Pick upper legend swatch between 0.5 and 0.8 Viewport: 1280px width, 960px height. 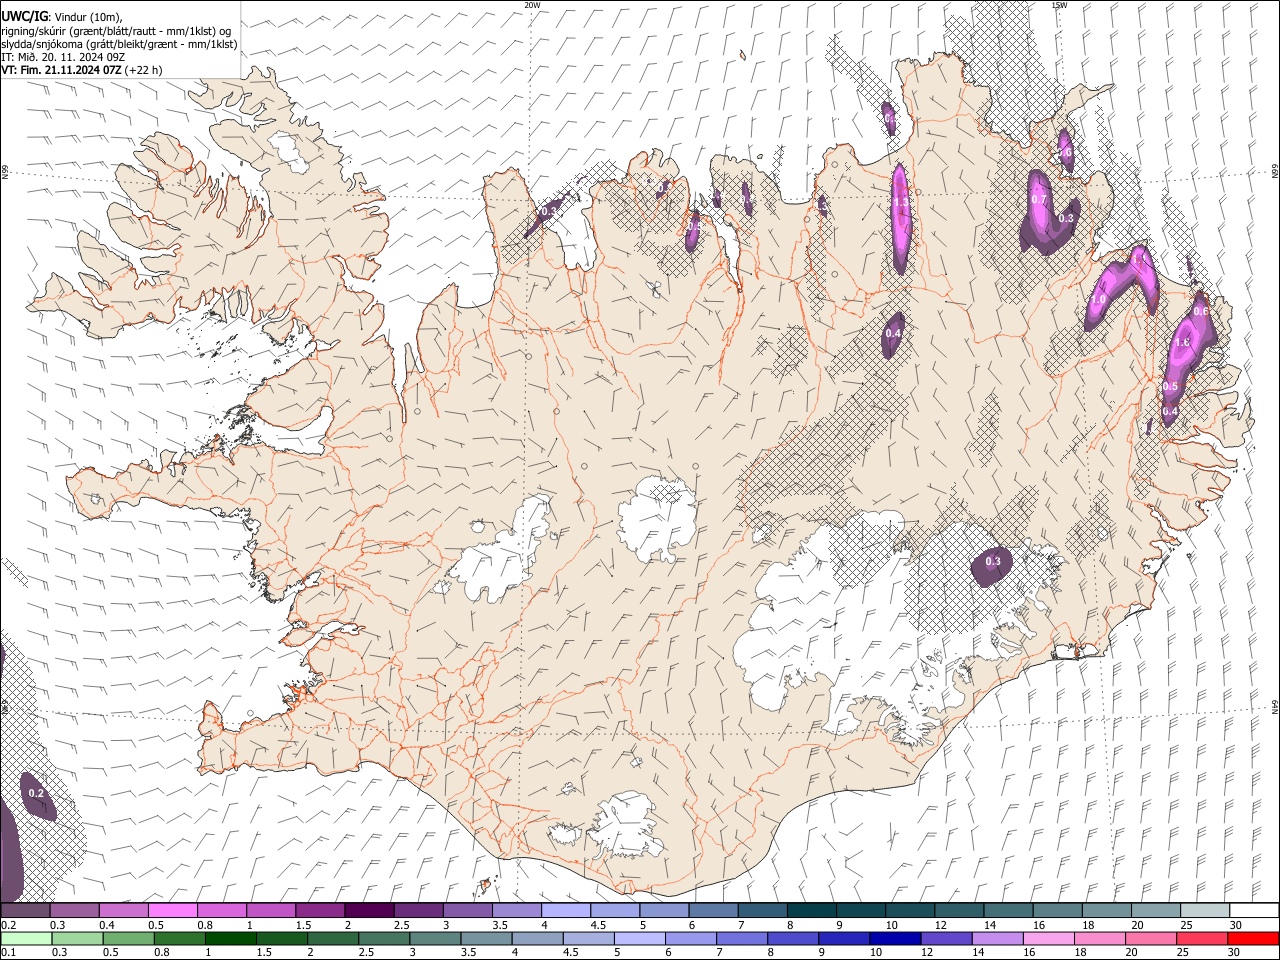172,910
